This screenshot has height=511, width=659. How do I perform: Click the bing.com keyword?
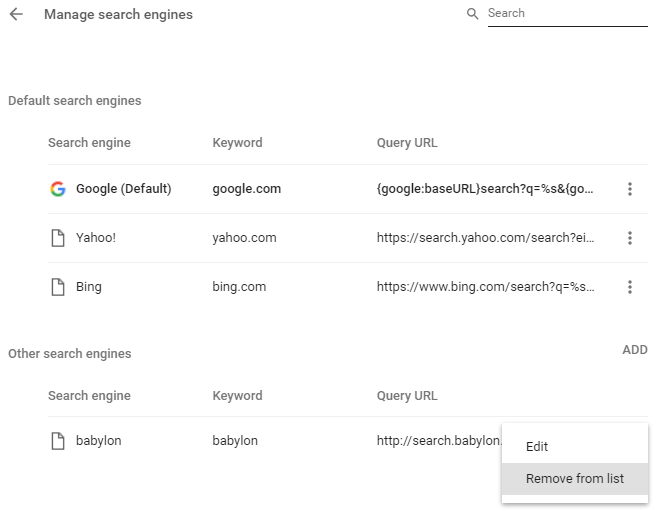tap(239, 287)
